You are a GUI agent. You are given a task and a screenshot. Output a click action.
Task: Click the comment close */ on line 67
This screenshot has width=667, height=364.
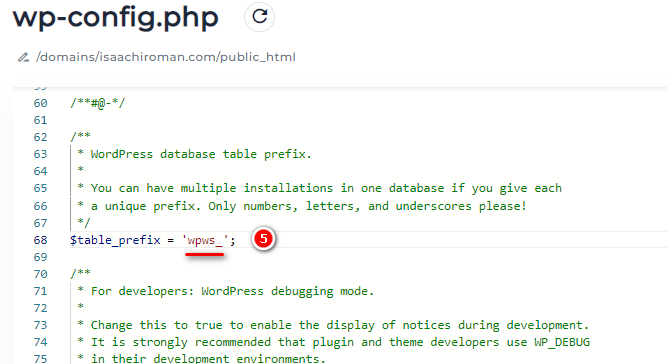pos(84,223)
